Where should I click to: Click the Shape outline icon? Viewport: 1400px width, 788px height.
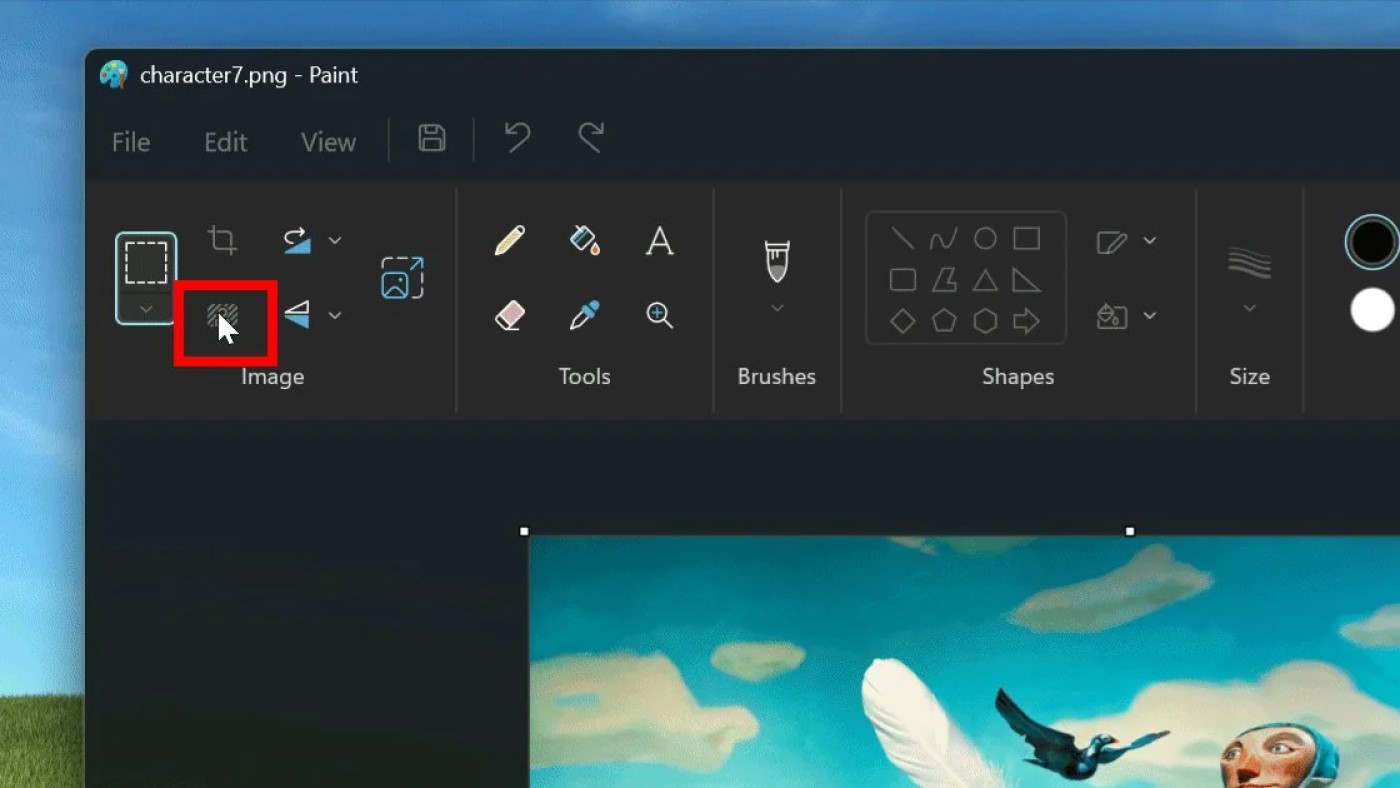click(x=1111, y=241)
